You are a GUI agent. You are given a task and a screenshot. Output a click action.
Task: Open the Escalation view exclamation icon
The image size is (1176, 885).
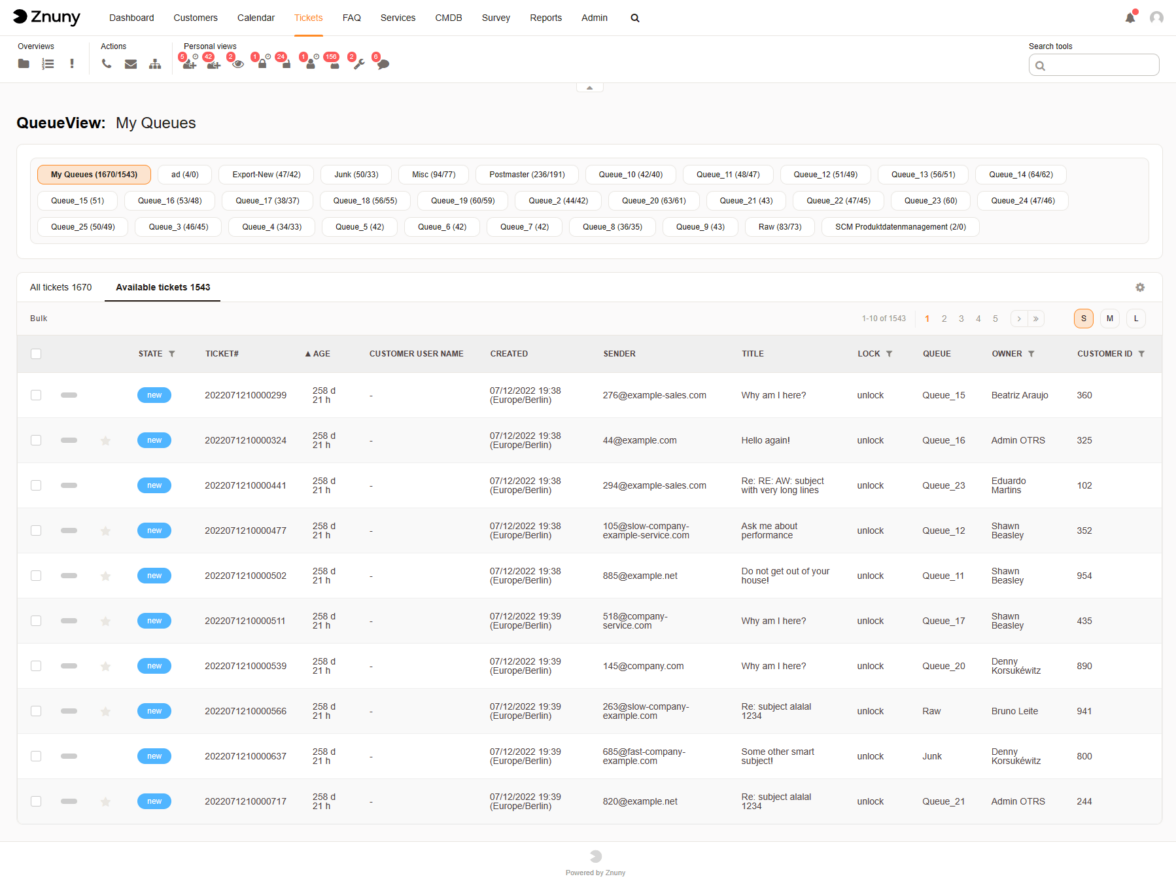coord(72,64)
